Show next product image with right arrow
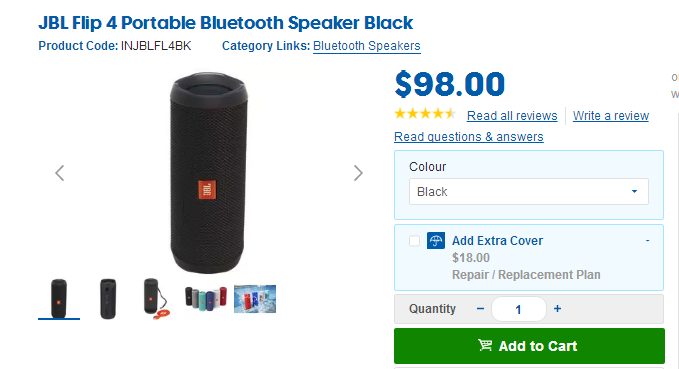The height and width of the screenshot is (369, 679). click(x=358, y=173)
